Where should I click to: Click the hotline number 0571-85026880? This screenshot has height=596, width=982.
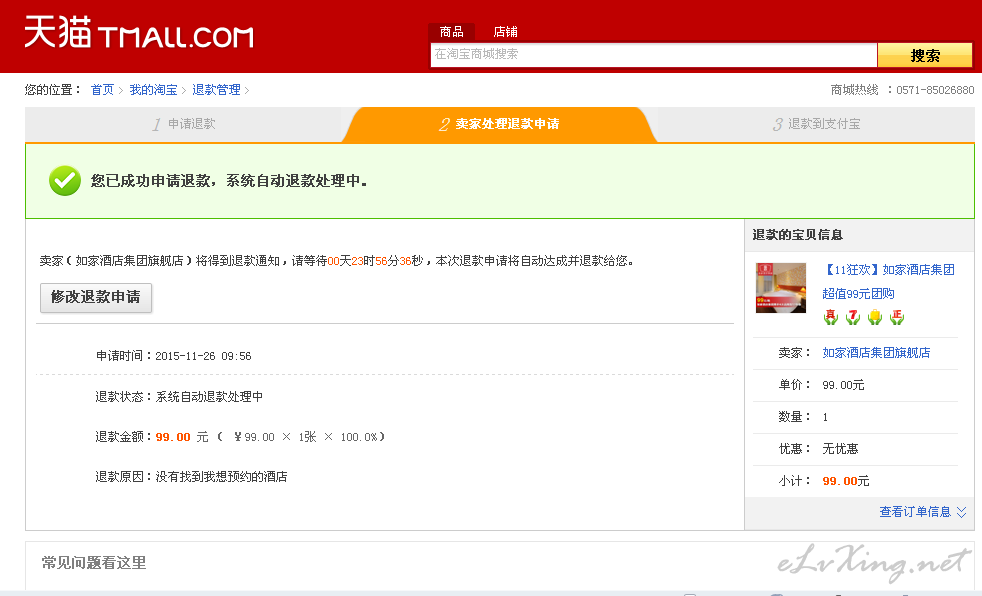tap(935, 90)
